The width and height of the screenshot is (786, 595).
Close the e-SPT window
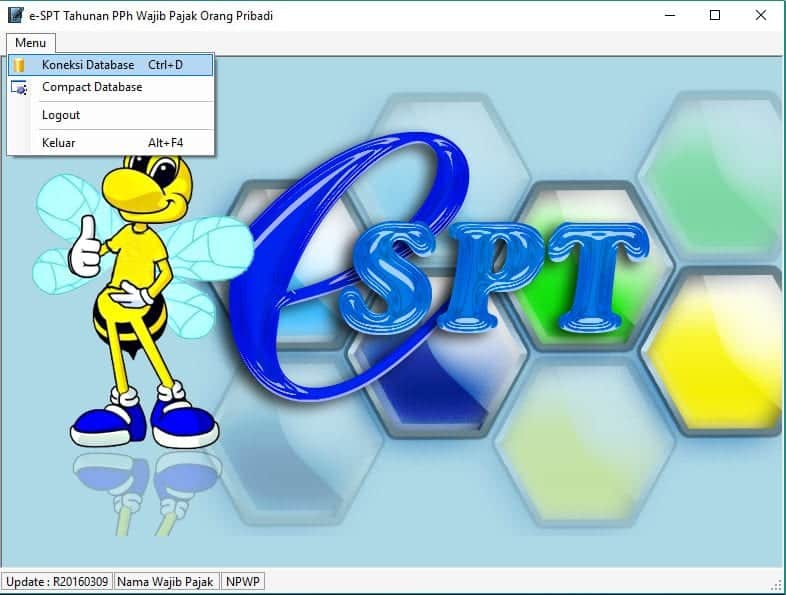(x=761, y=16)
